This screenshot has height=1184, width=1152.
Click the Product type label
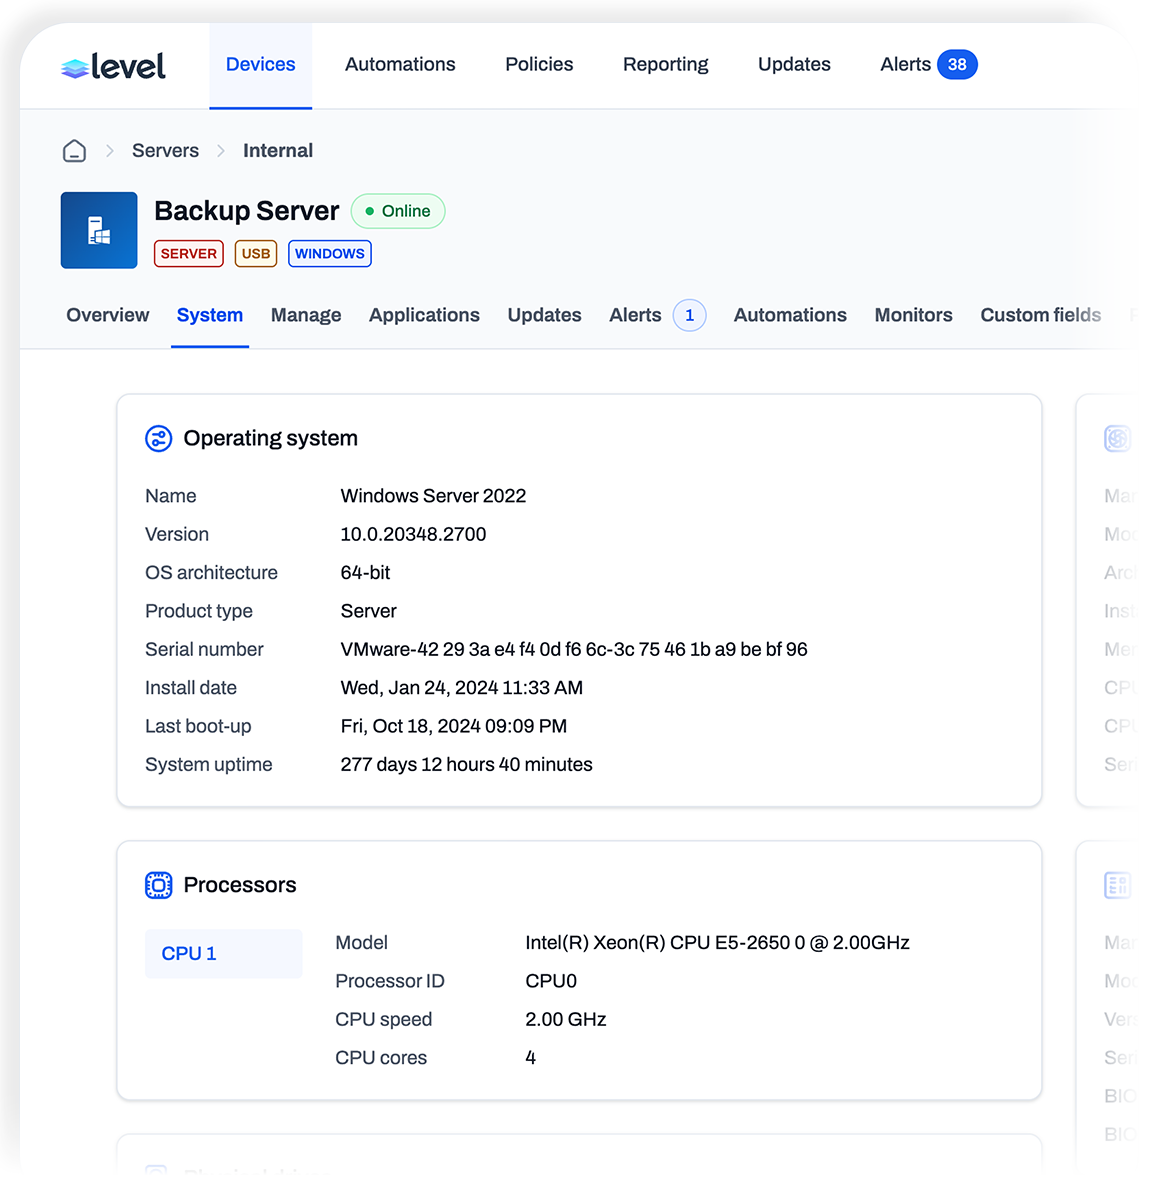click(199, 612)
